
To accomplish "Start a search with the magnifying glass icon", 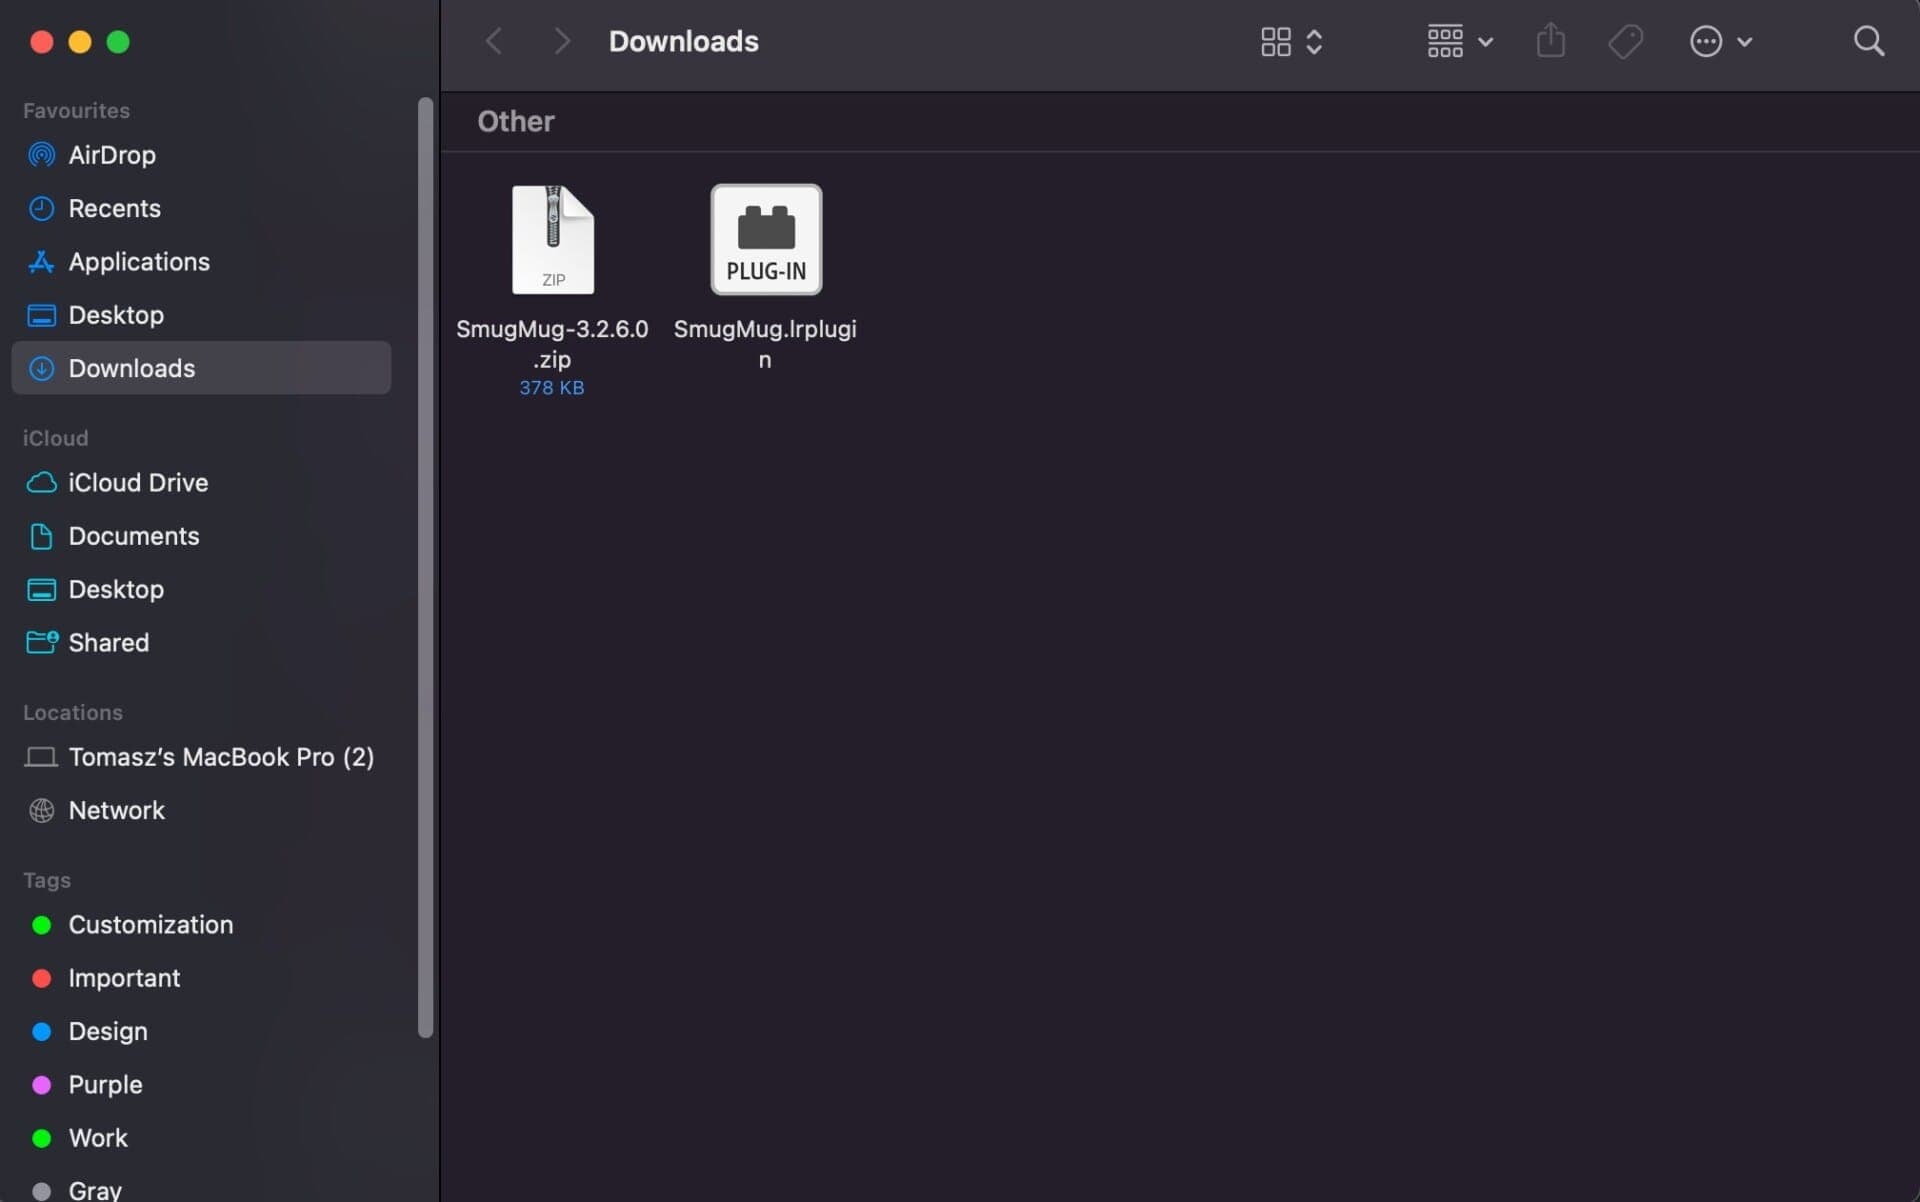I will [1868, 41].
